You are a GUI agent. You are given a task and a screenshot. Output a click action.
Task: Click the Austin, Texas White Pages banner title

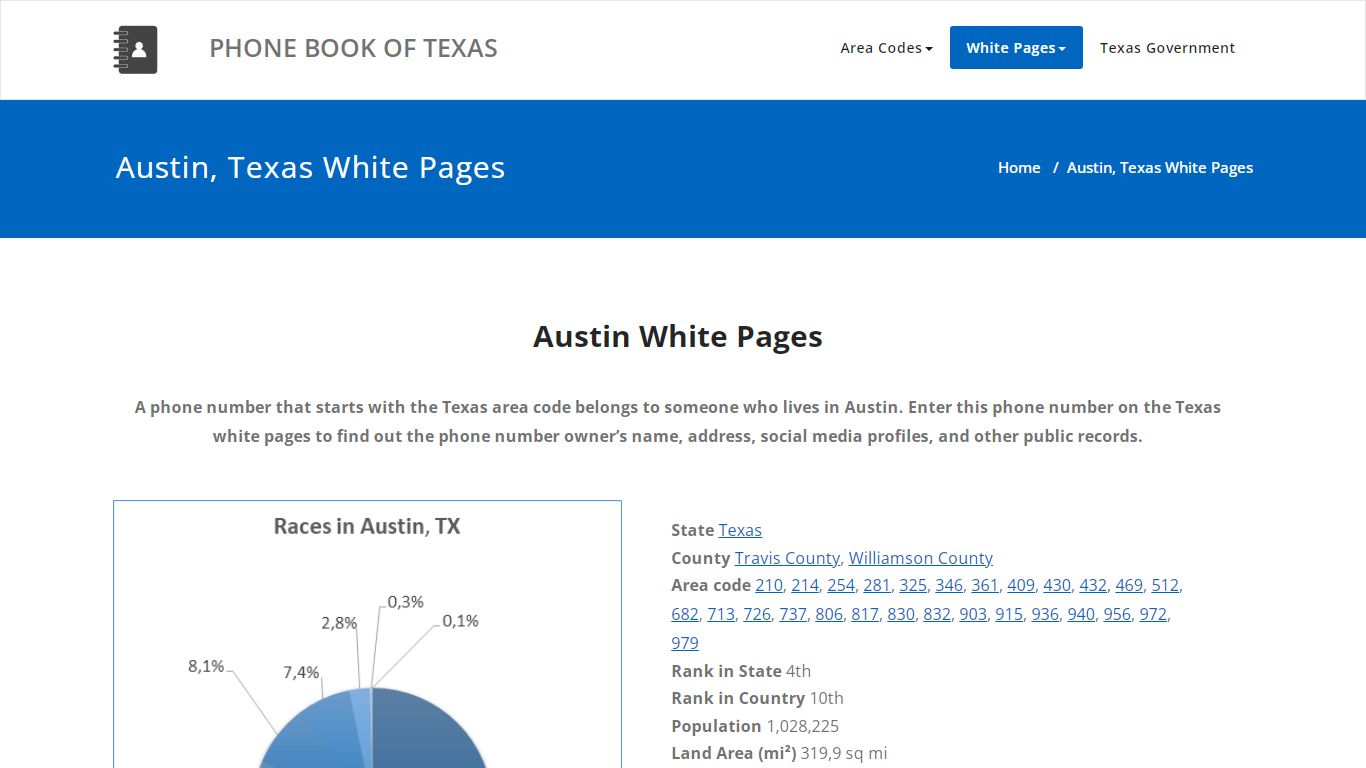[310, 167]
